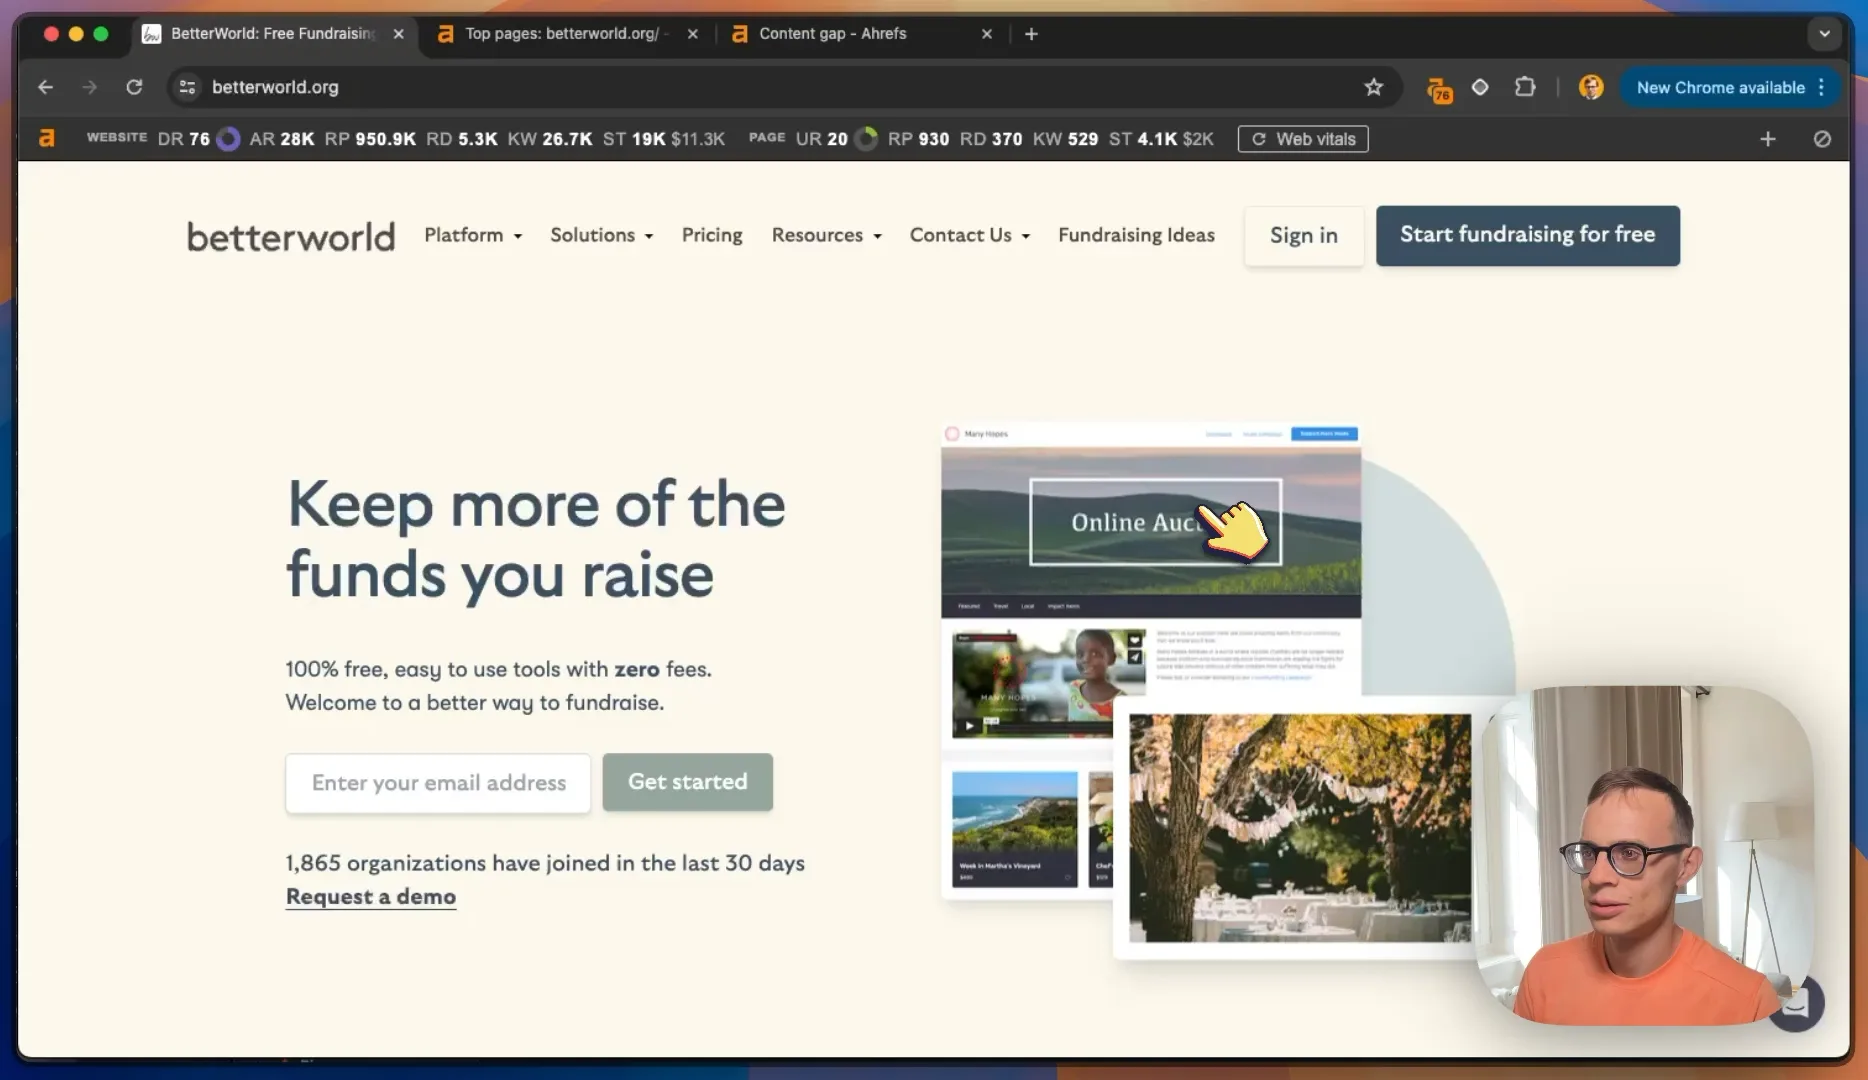Image resolution: width=1868 pixels, height=1080 pixels.
Task: Click the Online Auction preview image
Action: pos(1151,522)
